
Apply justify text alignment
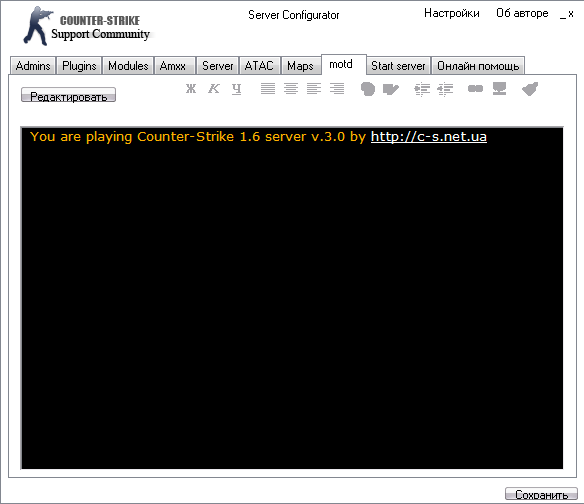click(x=268, y=89)
